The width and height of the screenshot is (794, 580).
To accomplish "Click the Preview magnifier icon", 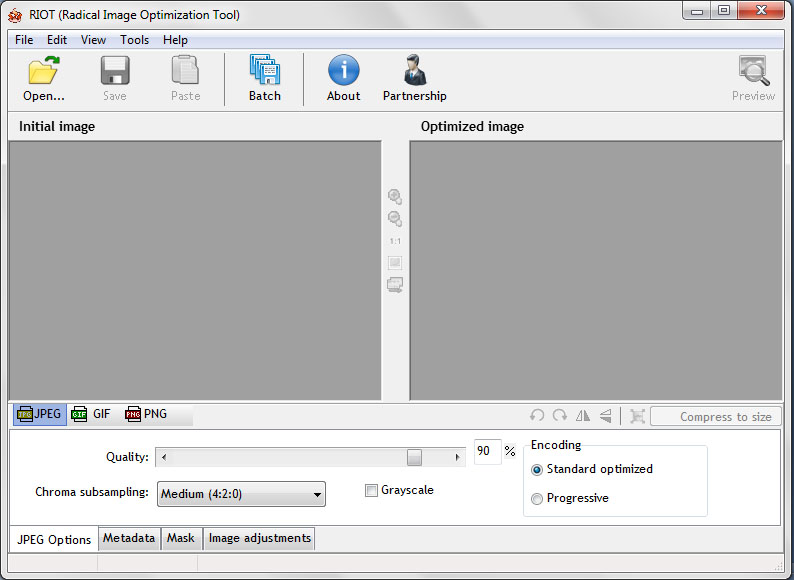I will coord(753,71).
